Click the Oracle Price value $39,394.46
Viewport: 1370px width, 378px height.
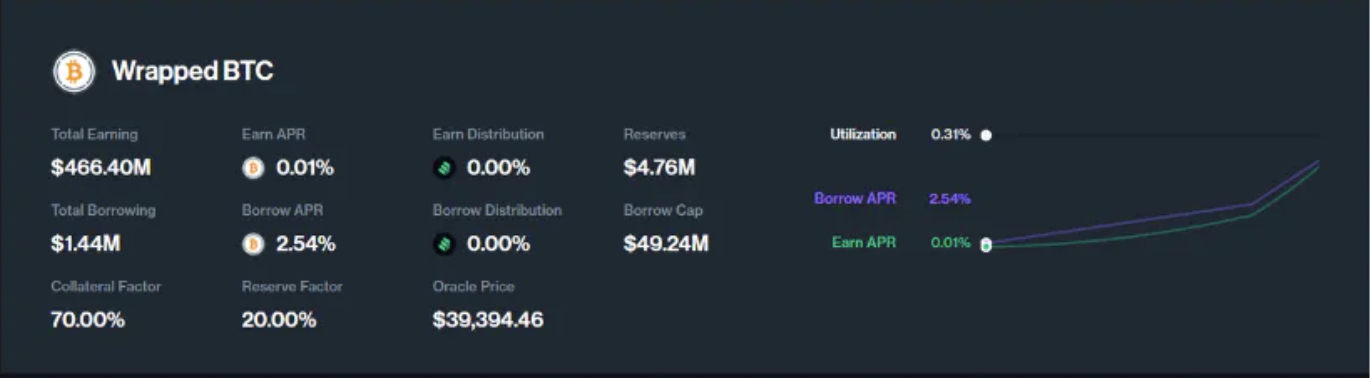pyautogui.click(x=488, y=320)
